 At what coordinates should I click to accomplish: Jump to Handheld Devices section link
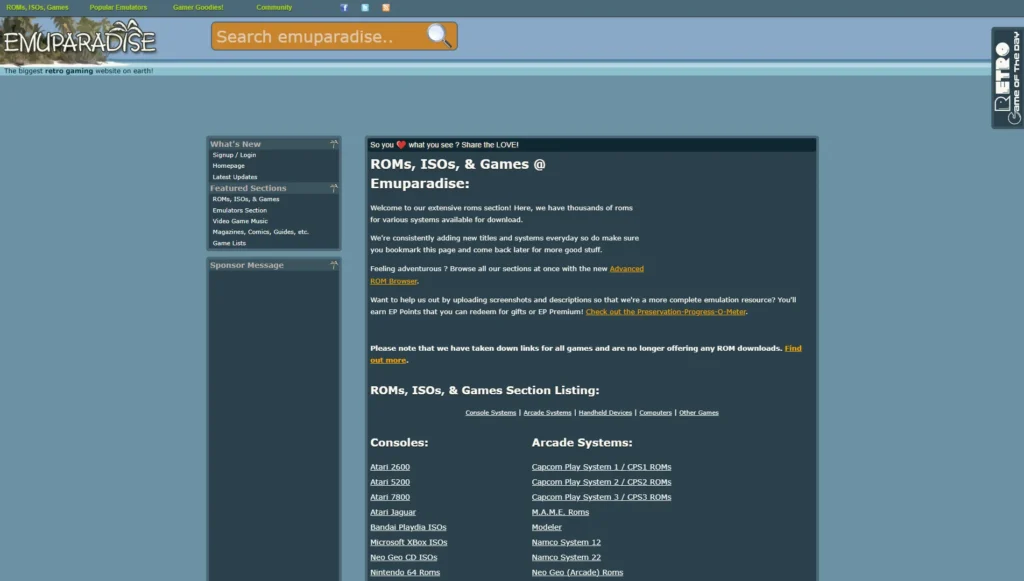click(605, 413)
